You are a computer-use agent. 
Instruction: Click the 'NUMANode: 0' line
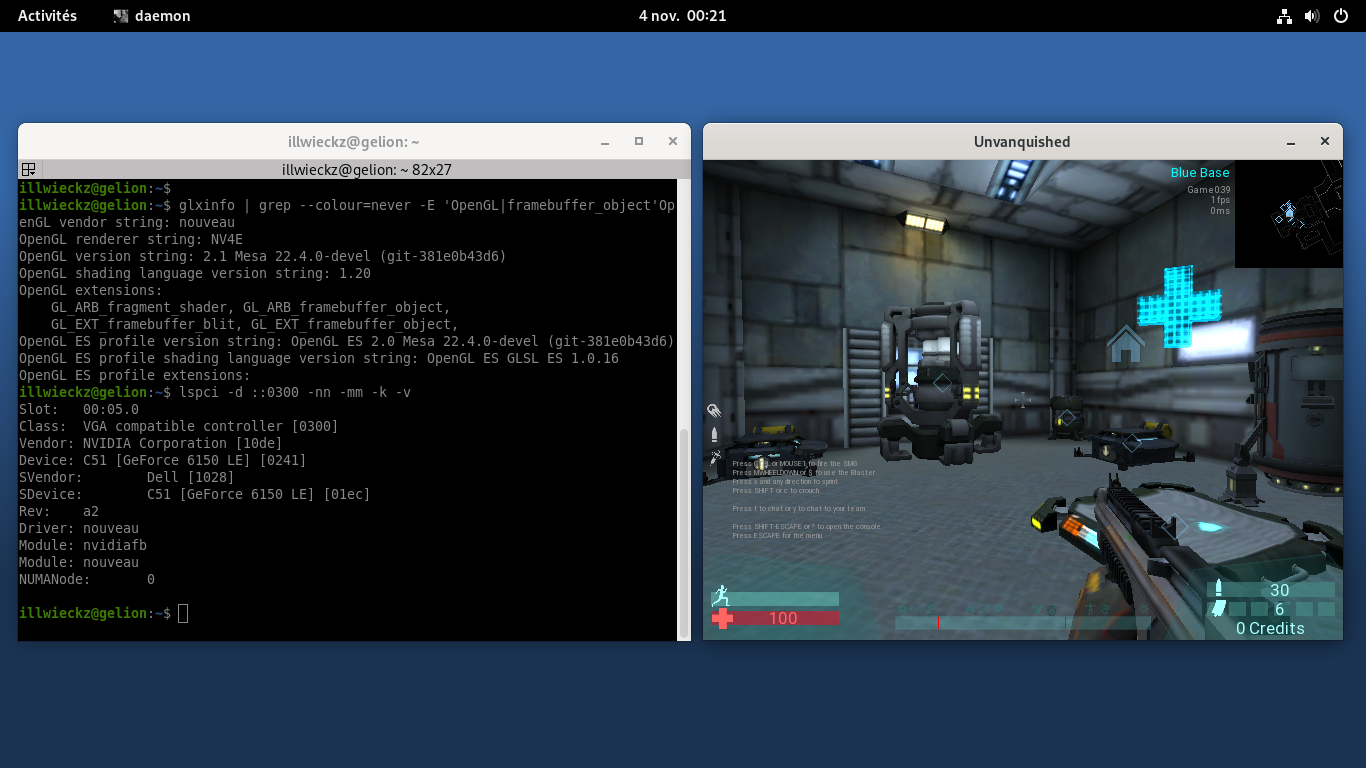point(87,579)
